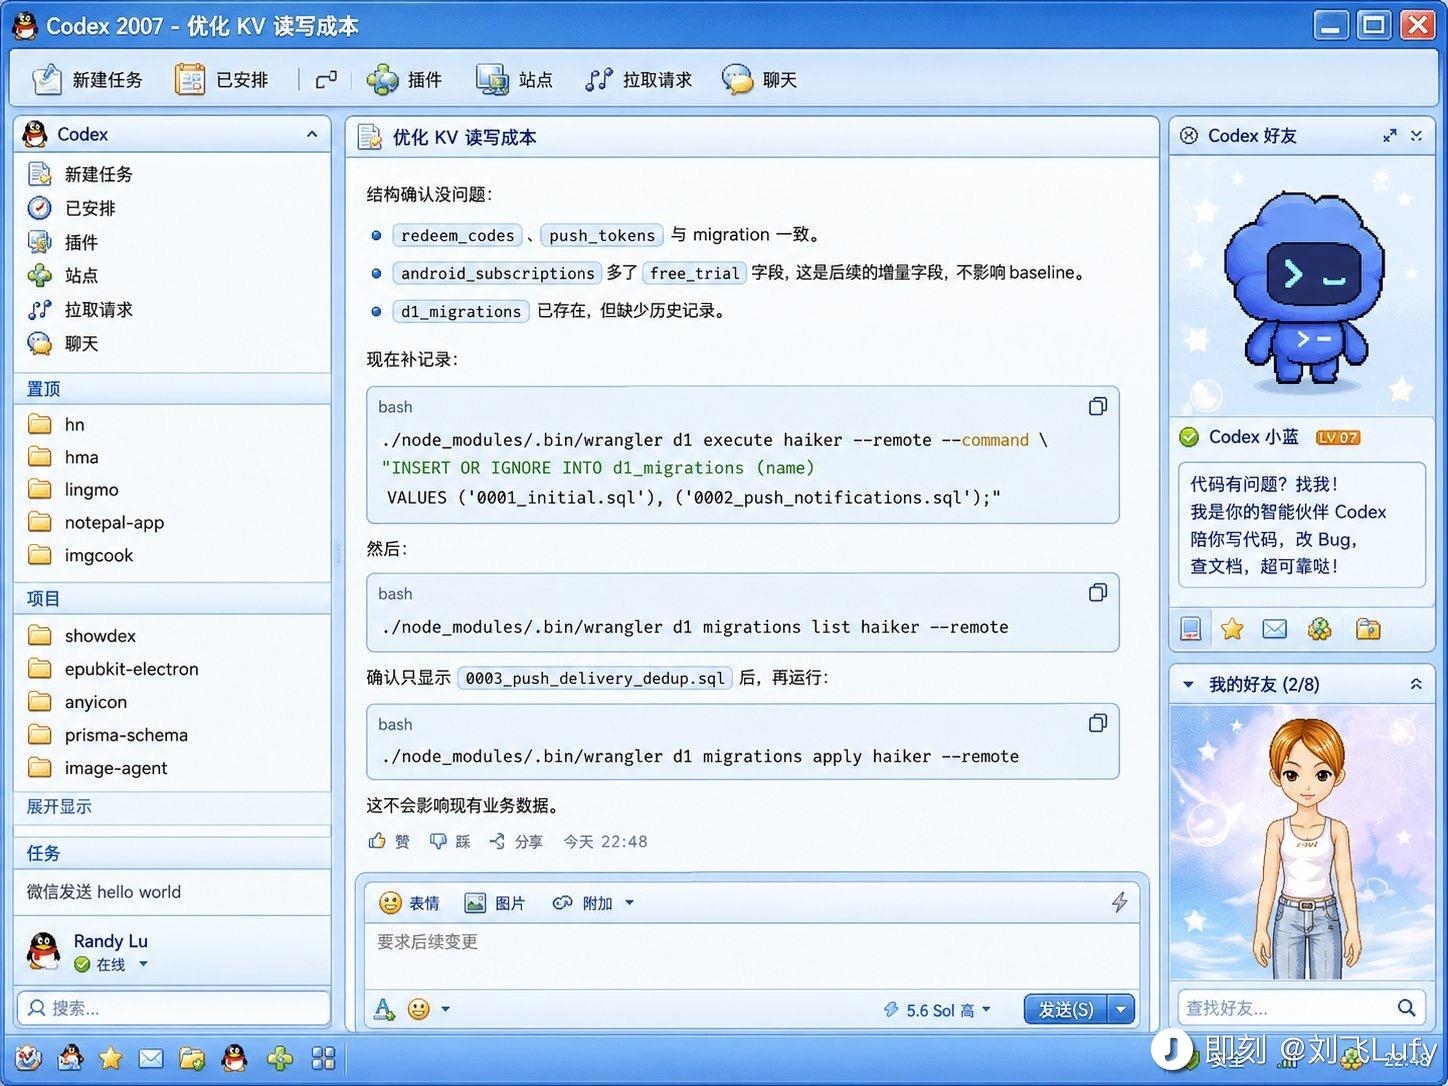Image resolution: width=1448 pixels, height=1086 pixels.
Task: Open the 附加 attach dropdown
Action: tap(594, 903)
